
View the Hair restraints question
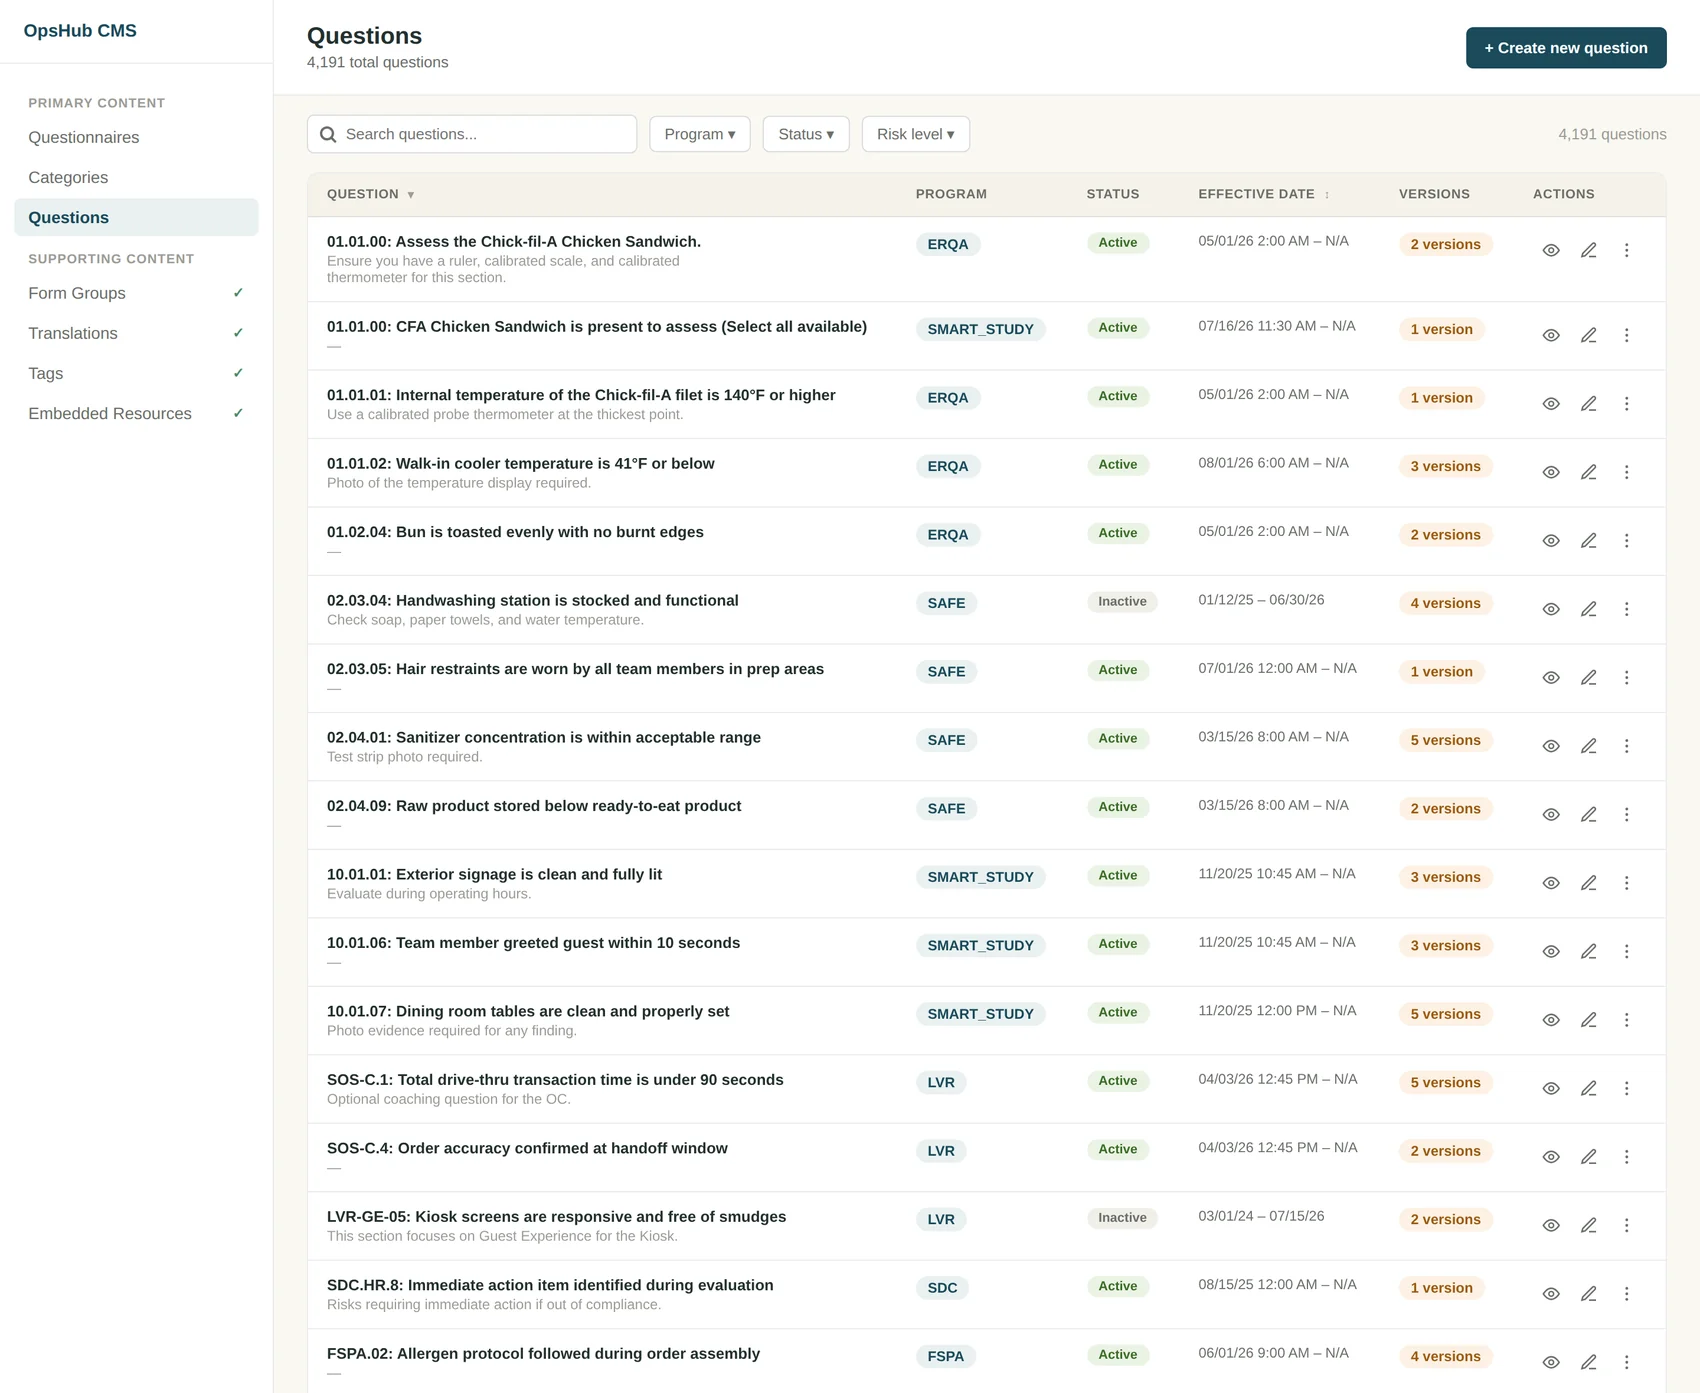(x=1551, y=678)
